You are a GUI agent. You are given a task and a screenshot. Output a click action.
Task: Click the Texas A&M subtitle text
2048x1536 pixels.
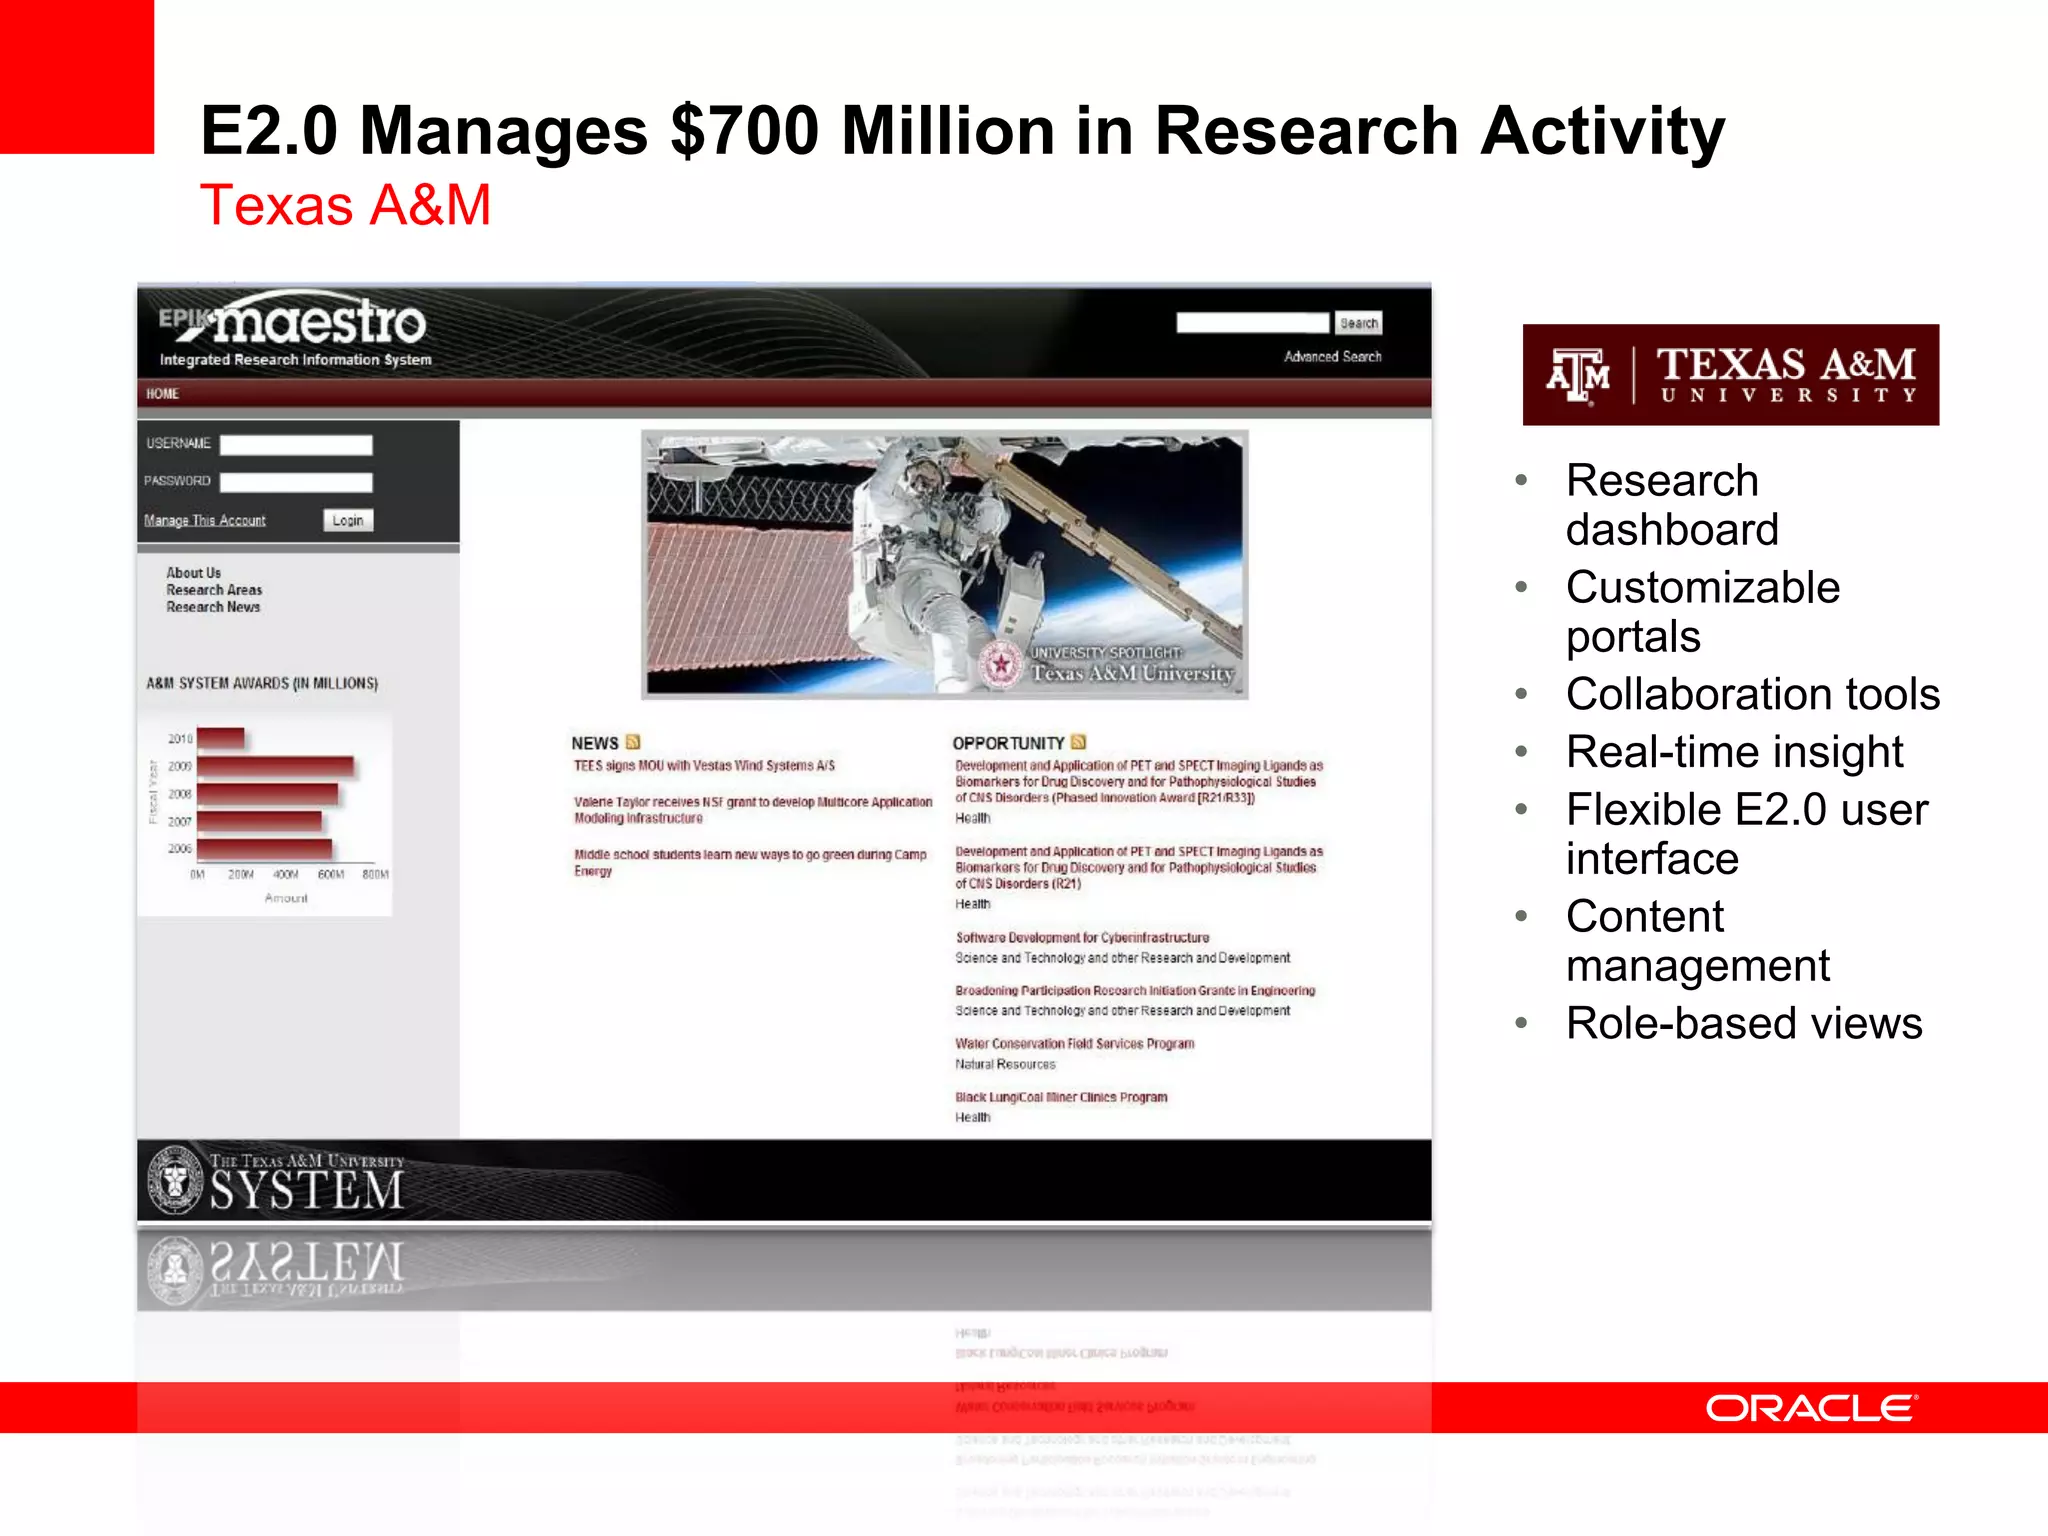(x=345, y=205)
